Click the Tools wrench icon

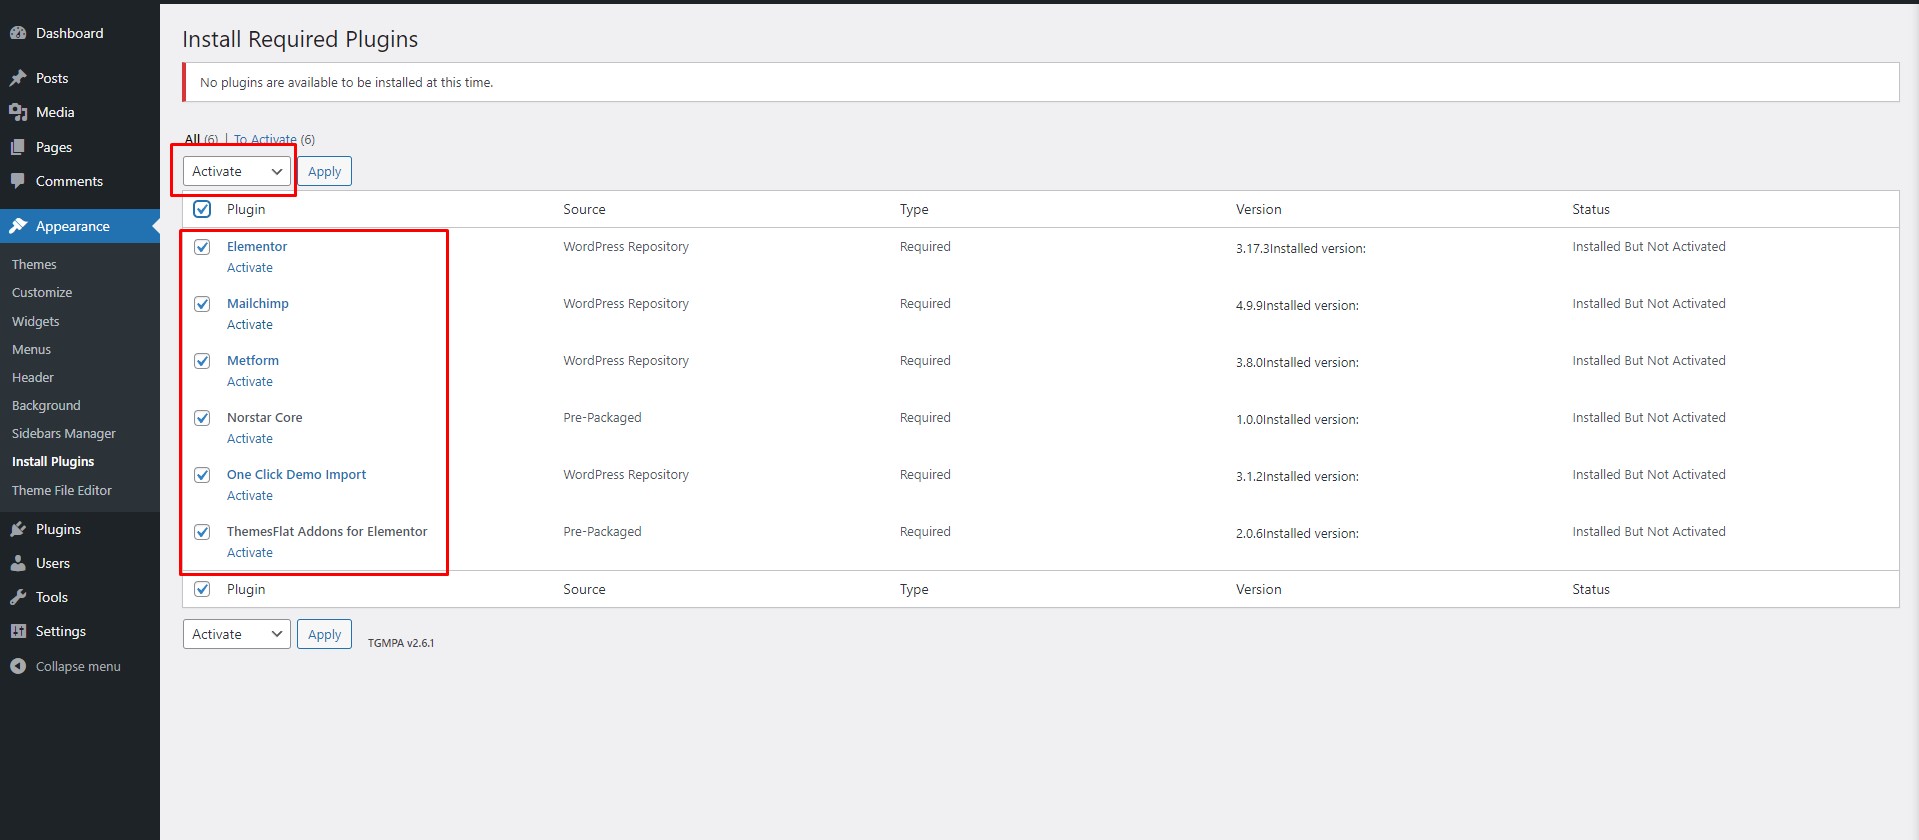(x=18, y=597)
